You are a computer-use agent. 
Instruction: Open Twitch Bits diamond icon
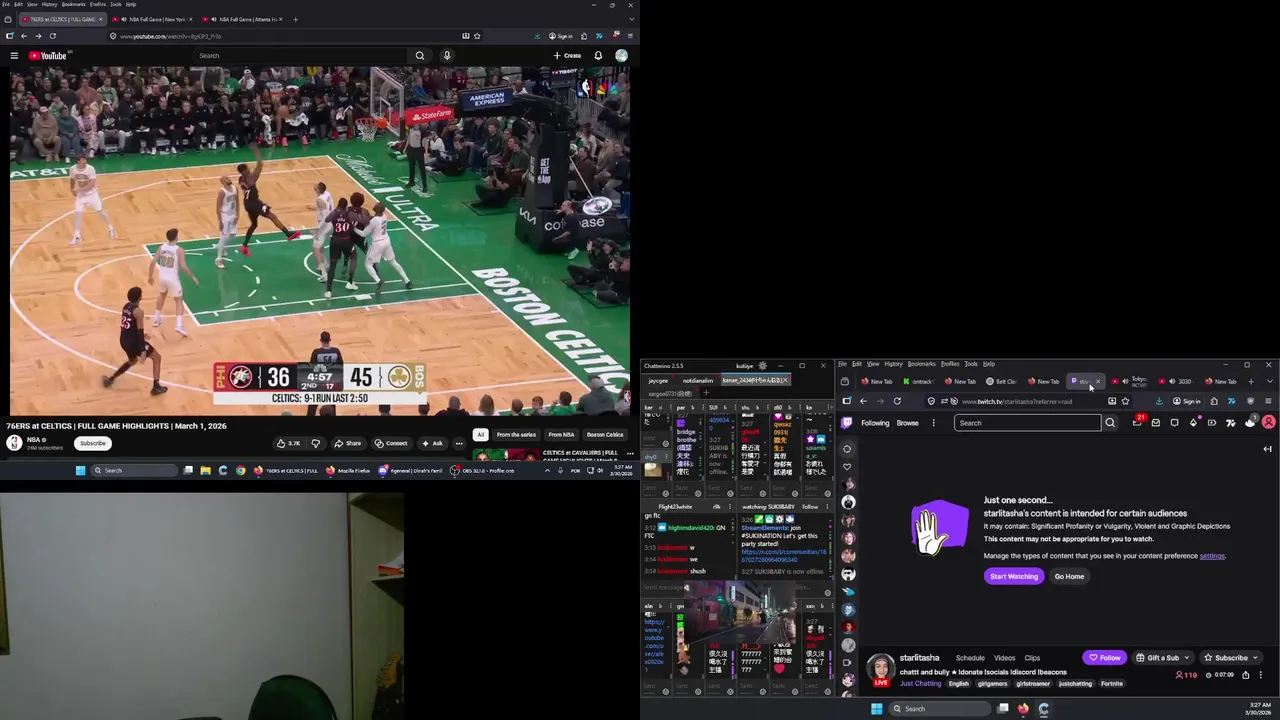coord(1193,423)
